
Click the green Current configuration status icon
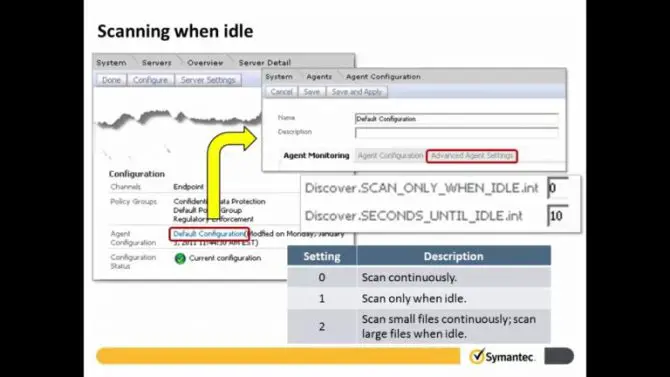tap(180, 258)
